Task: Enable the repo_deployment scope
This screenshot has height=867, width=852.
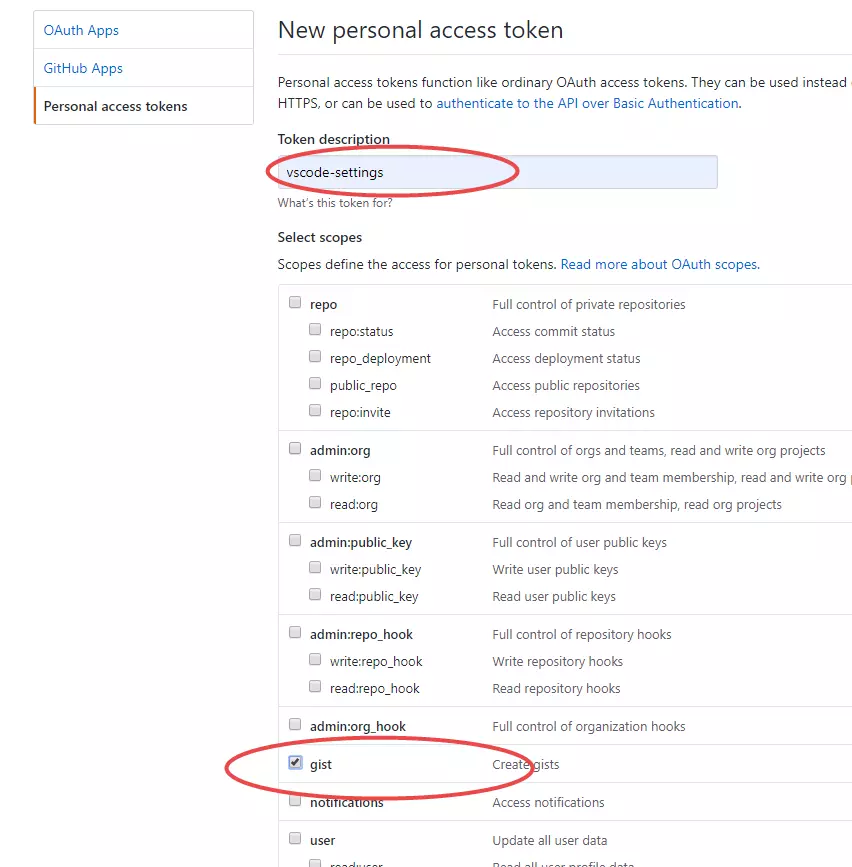Action: [315, 355]
